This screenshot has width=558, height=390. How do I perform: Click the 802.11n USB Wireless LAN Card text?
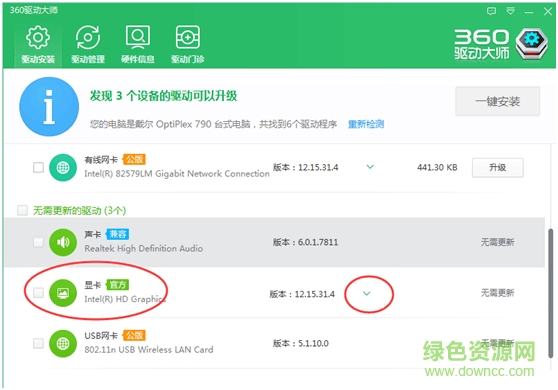click(x=149, y=349)
